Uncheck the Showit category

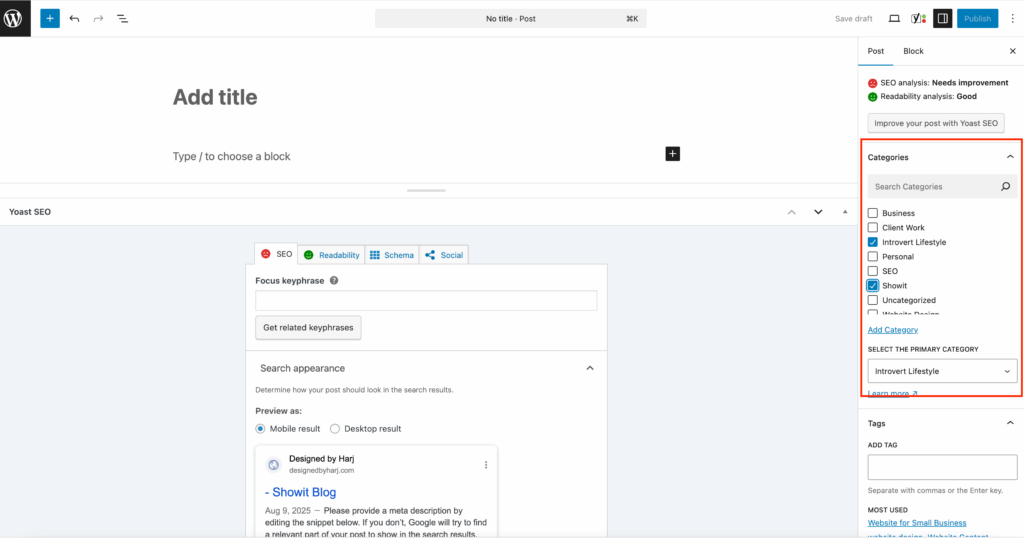pos(872,285)
